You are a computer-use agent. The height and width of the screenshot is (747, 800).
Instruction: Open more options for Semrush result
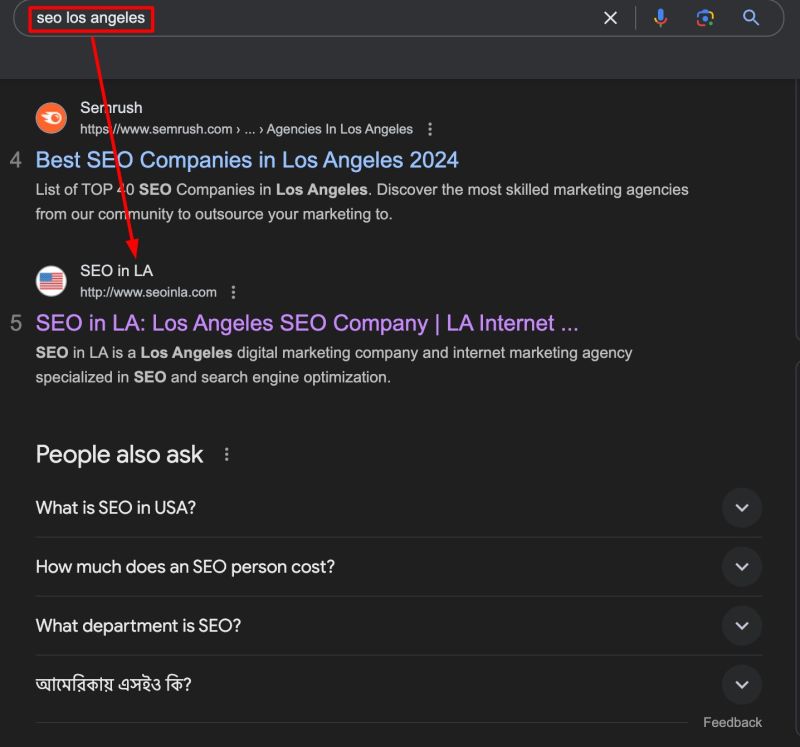point(430,129)
